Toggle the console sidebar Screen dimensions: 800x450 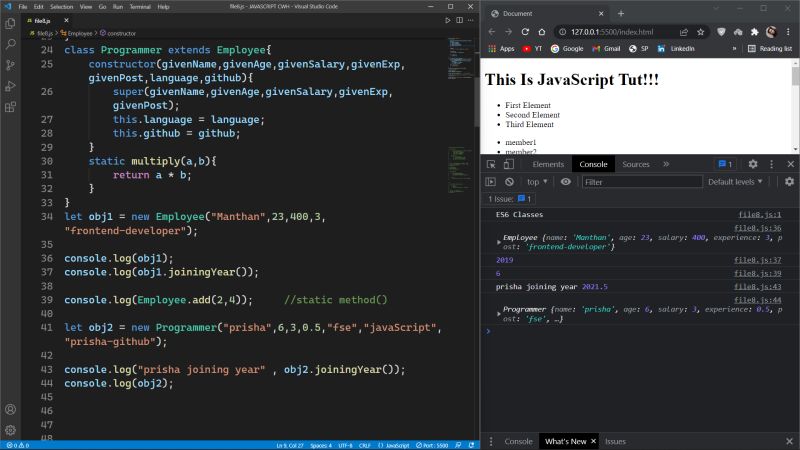click(x=491, y=182)
